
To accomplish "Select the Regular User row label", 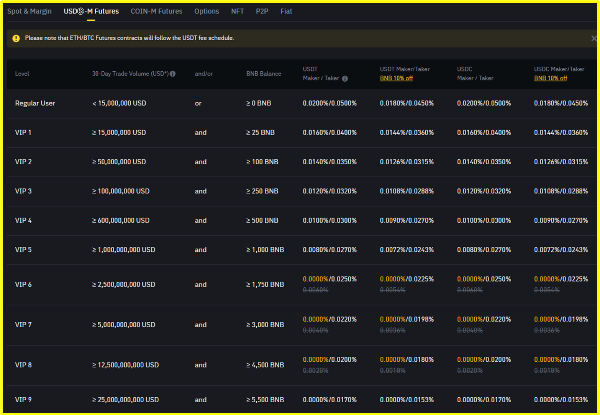I will (x=35, y=103).
